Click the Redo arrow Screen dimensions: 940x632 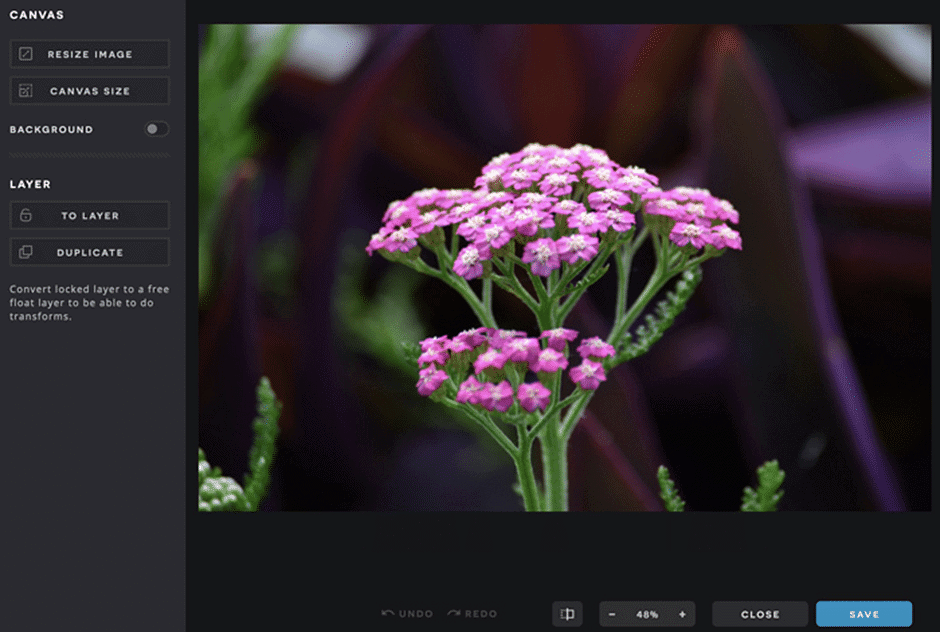(453, 614)
